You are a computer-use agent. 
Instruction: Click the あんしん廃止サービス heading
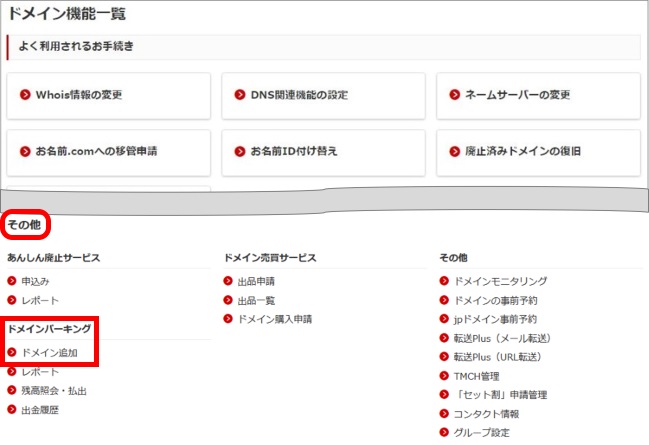tap(54, 258)
